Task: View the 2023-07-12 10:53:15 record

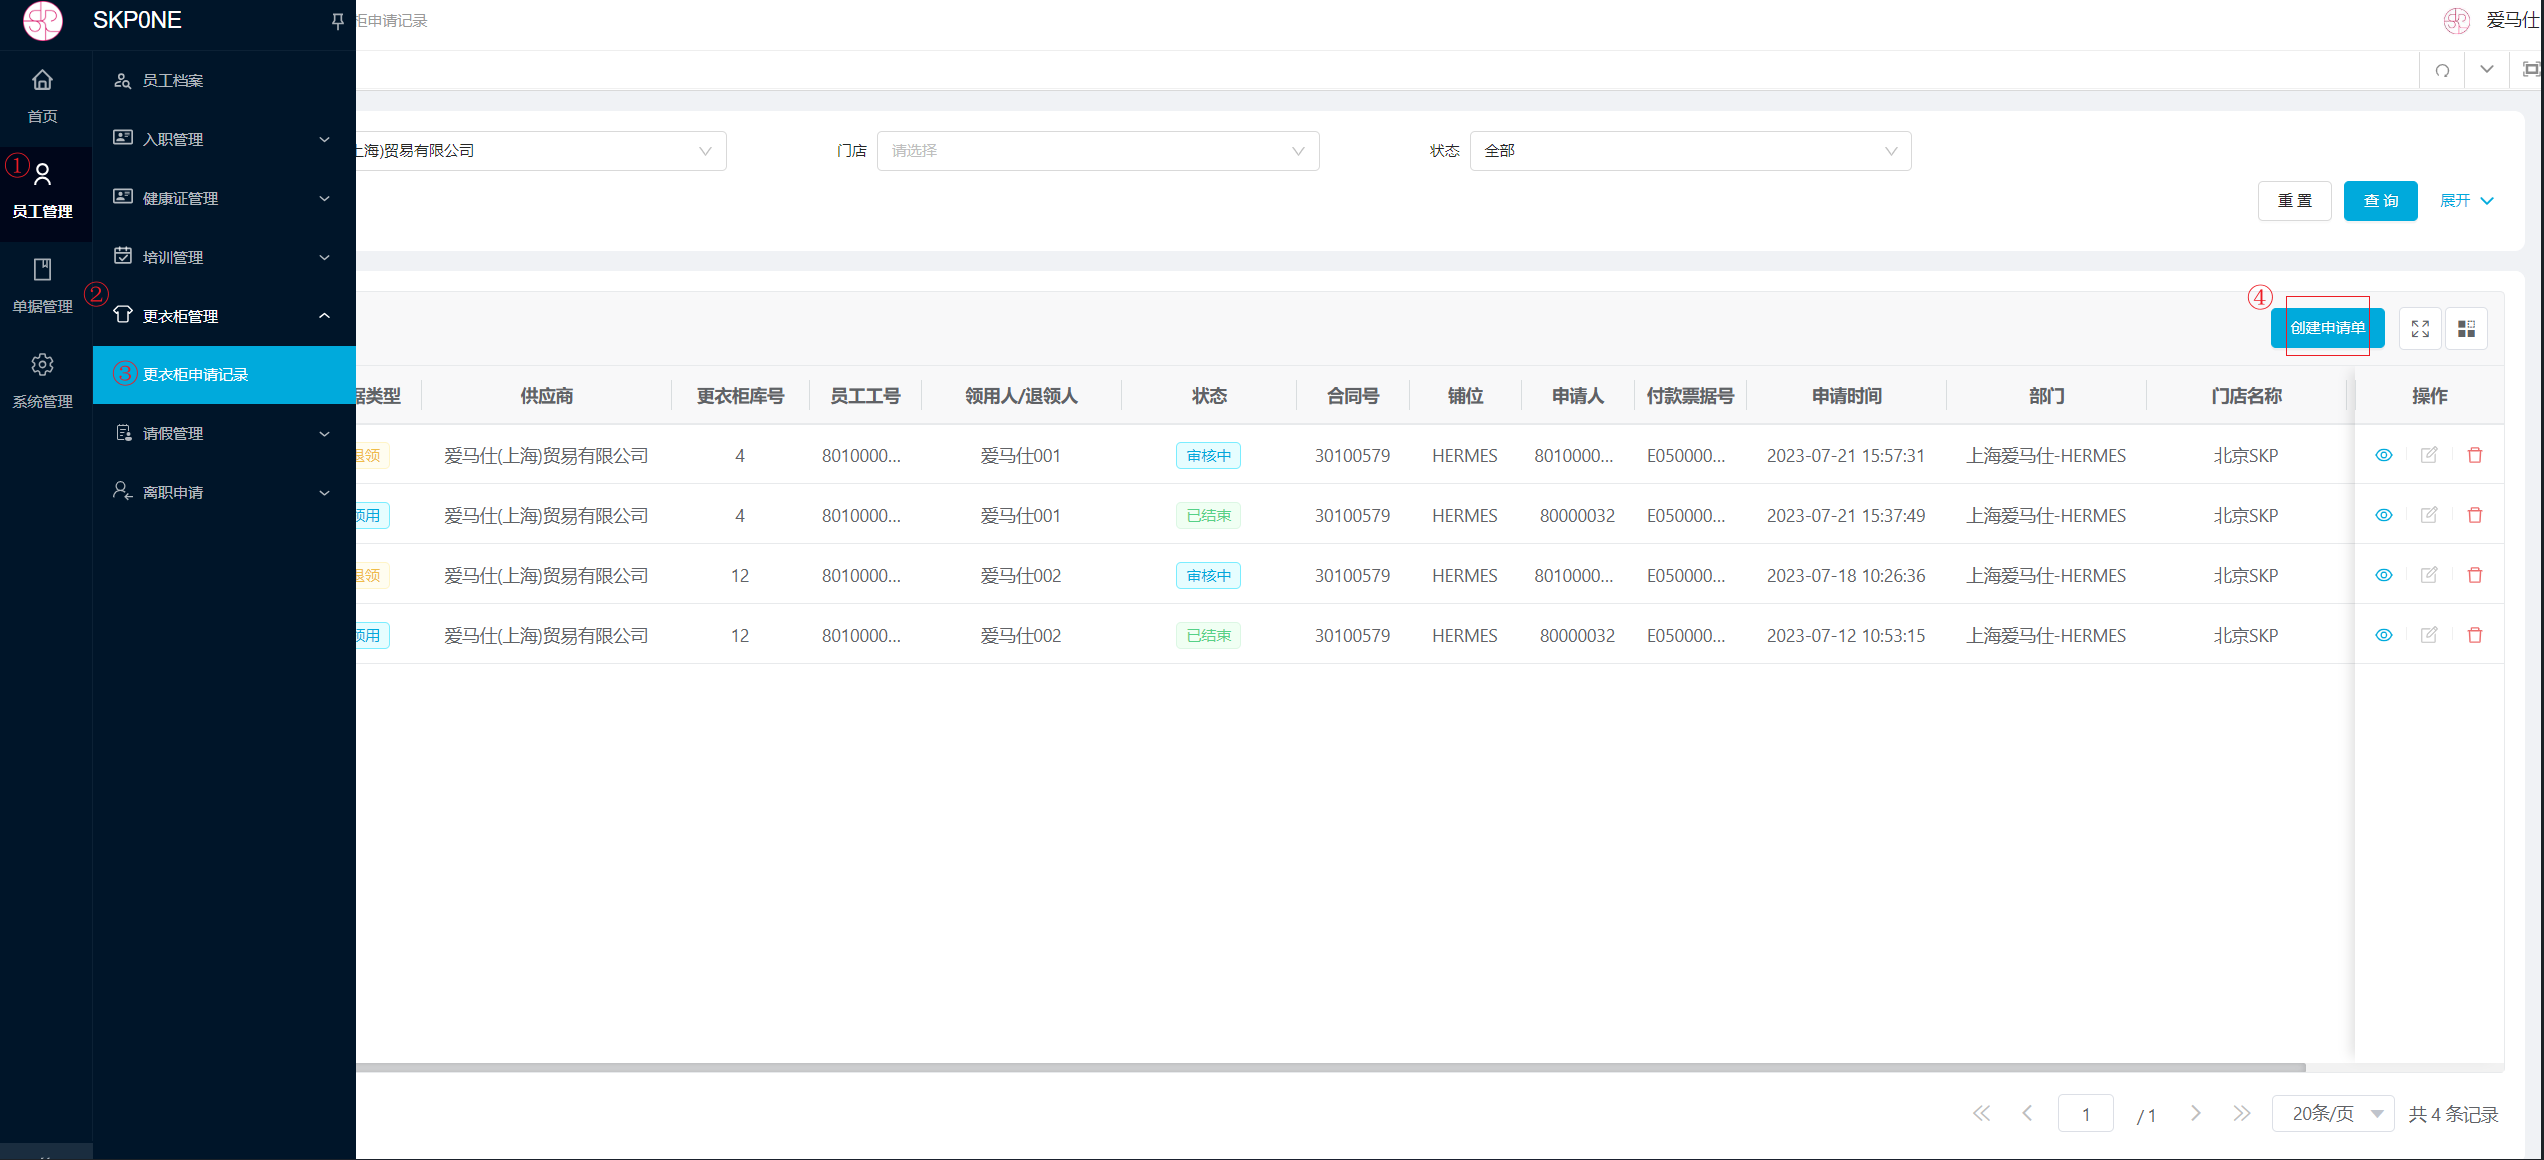Action: click(2384, 635)
